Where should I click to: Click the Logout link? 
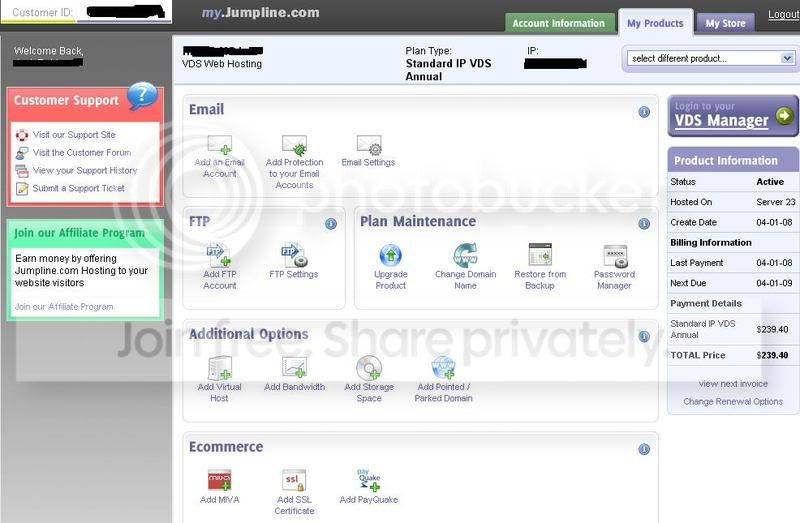point(784,14)
